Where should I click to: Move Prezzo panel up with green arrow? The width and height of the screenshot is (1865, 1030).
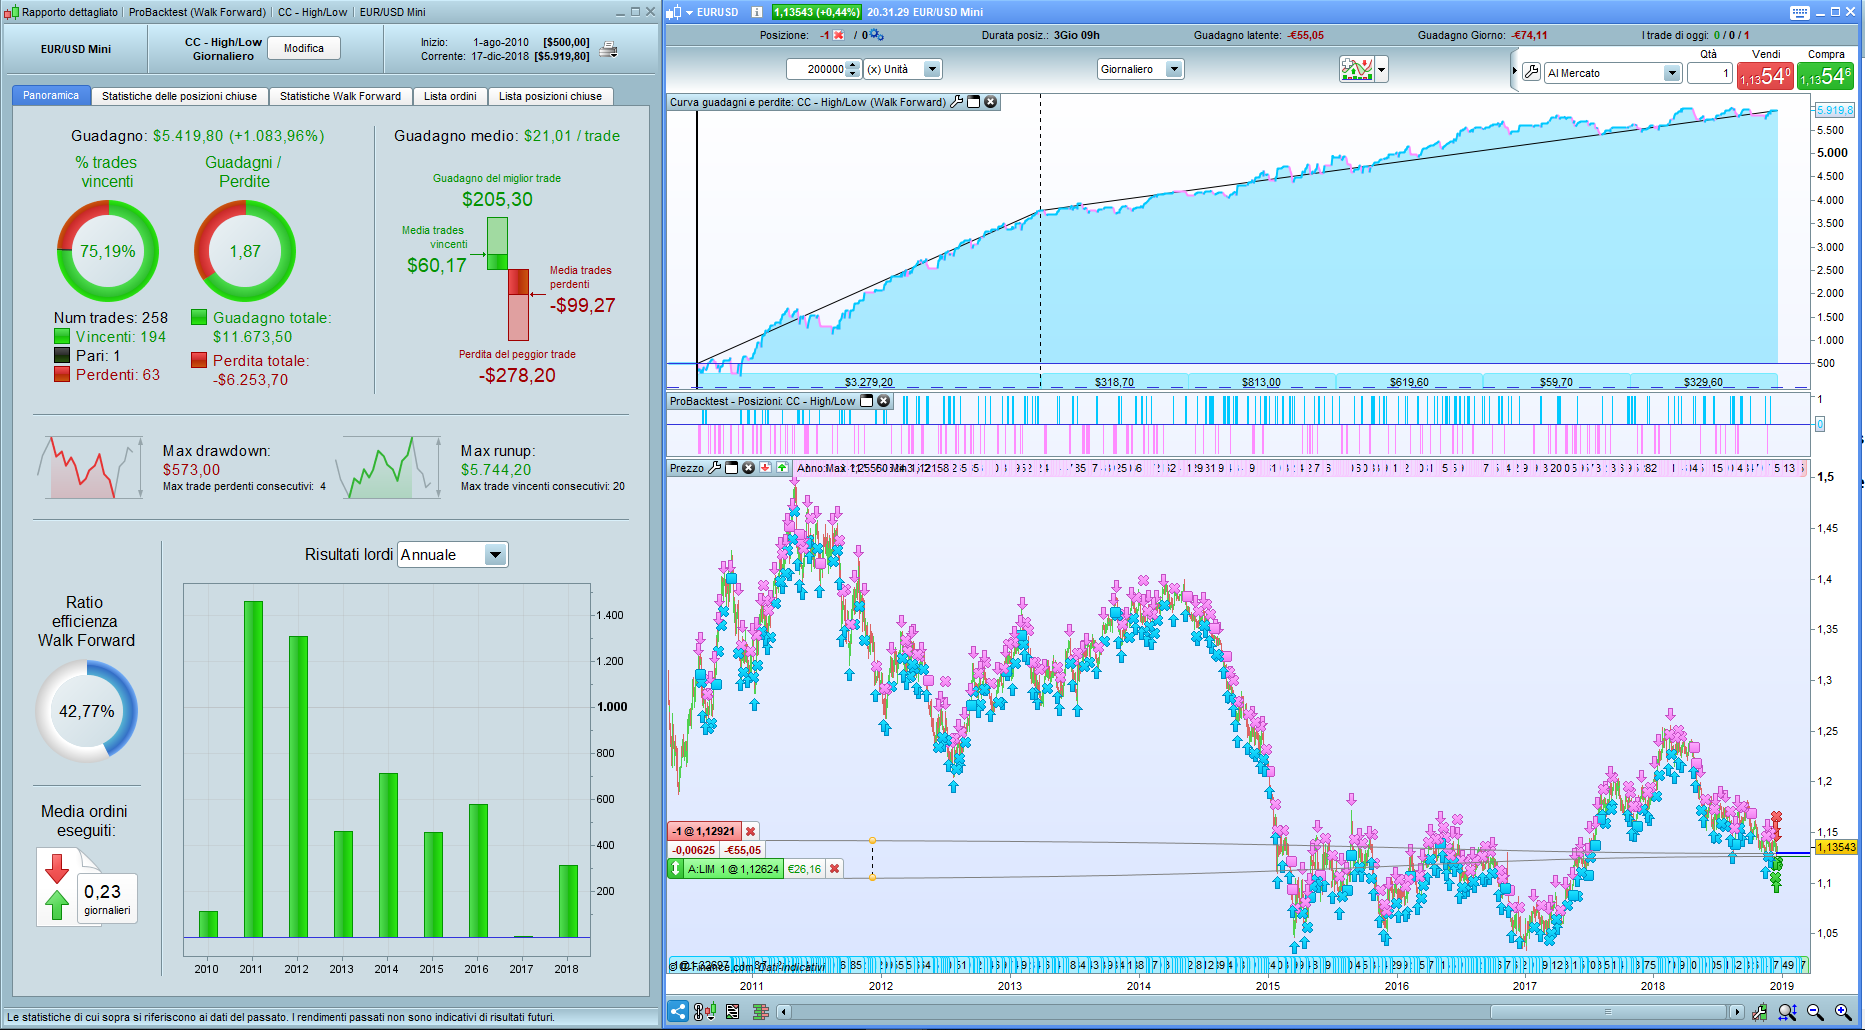pyautogui.click(x=783, y=468)
